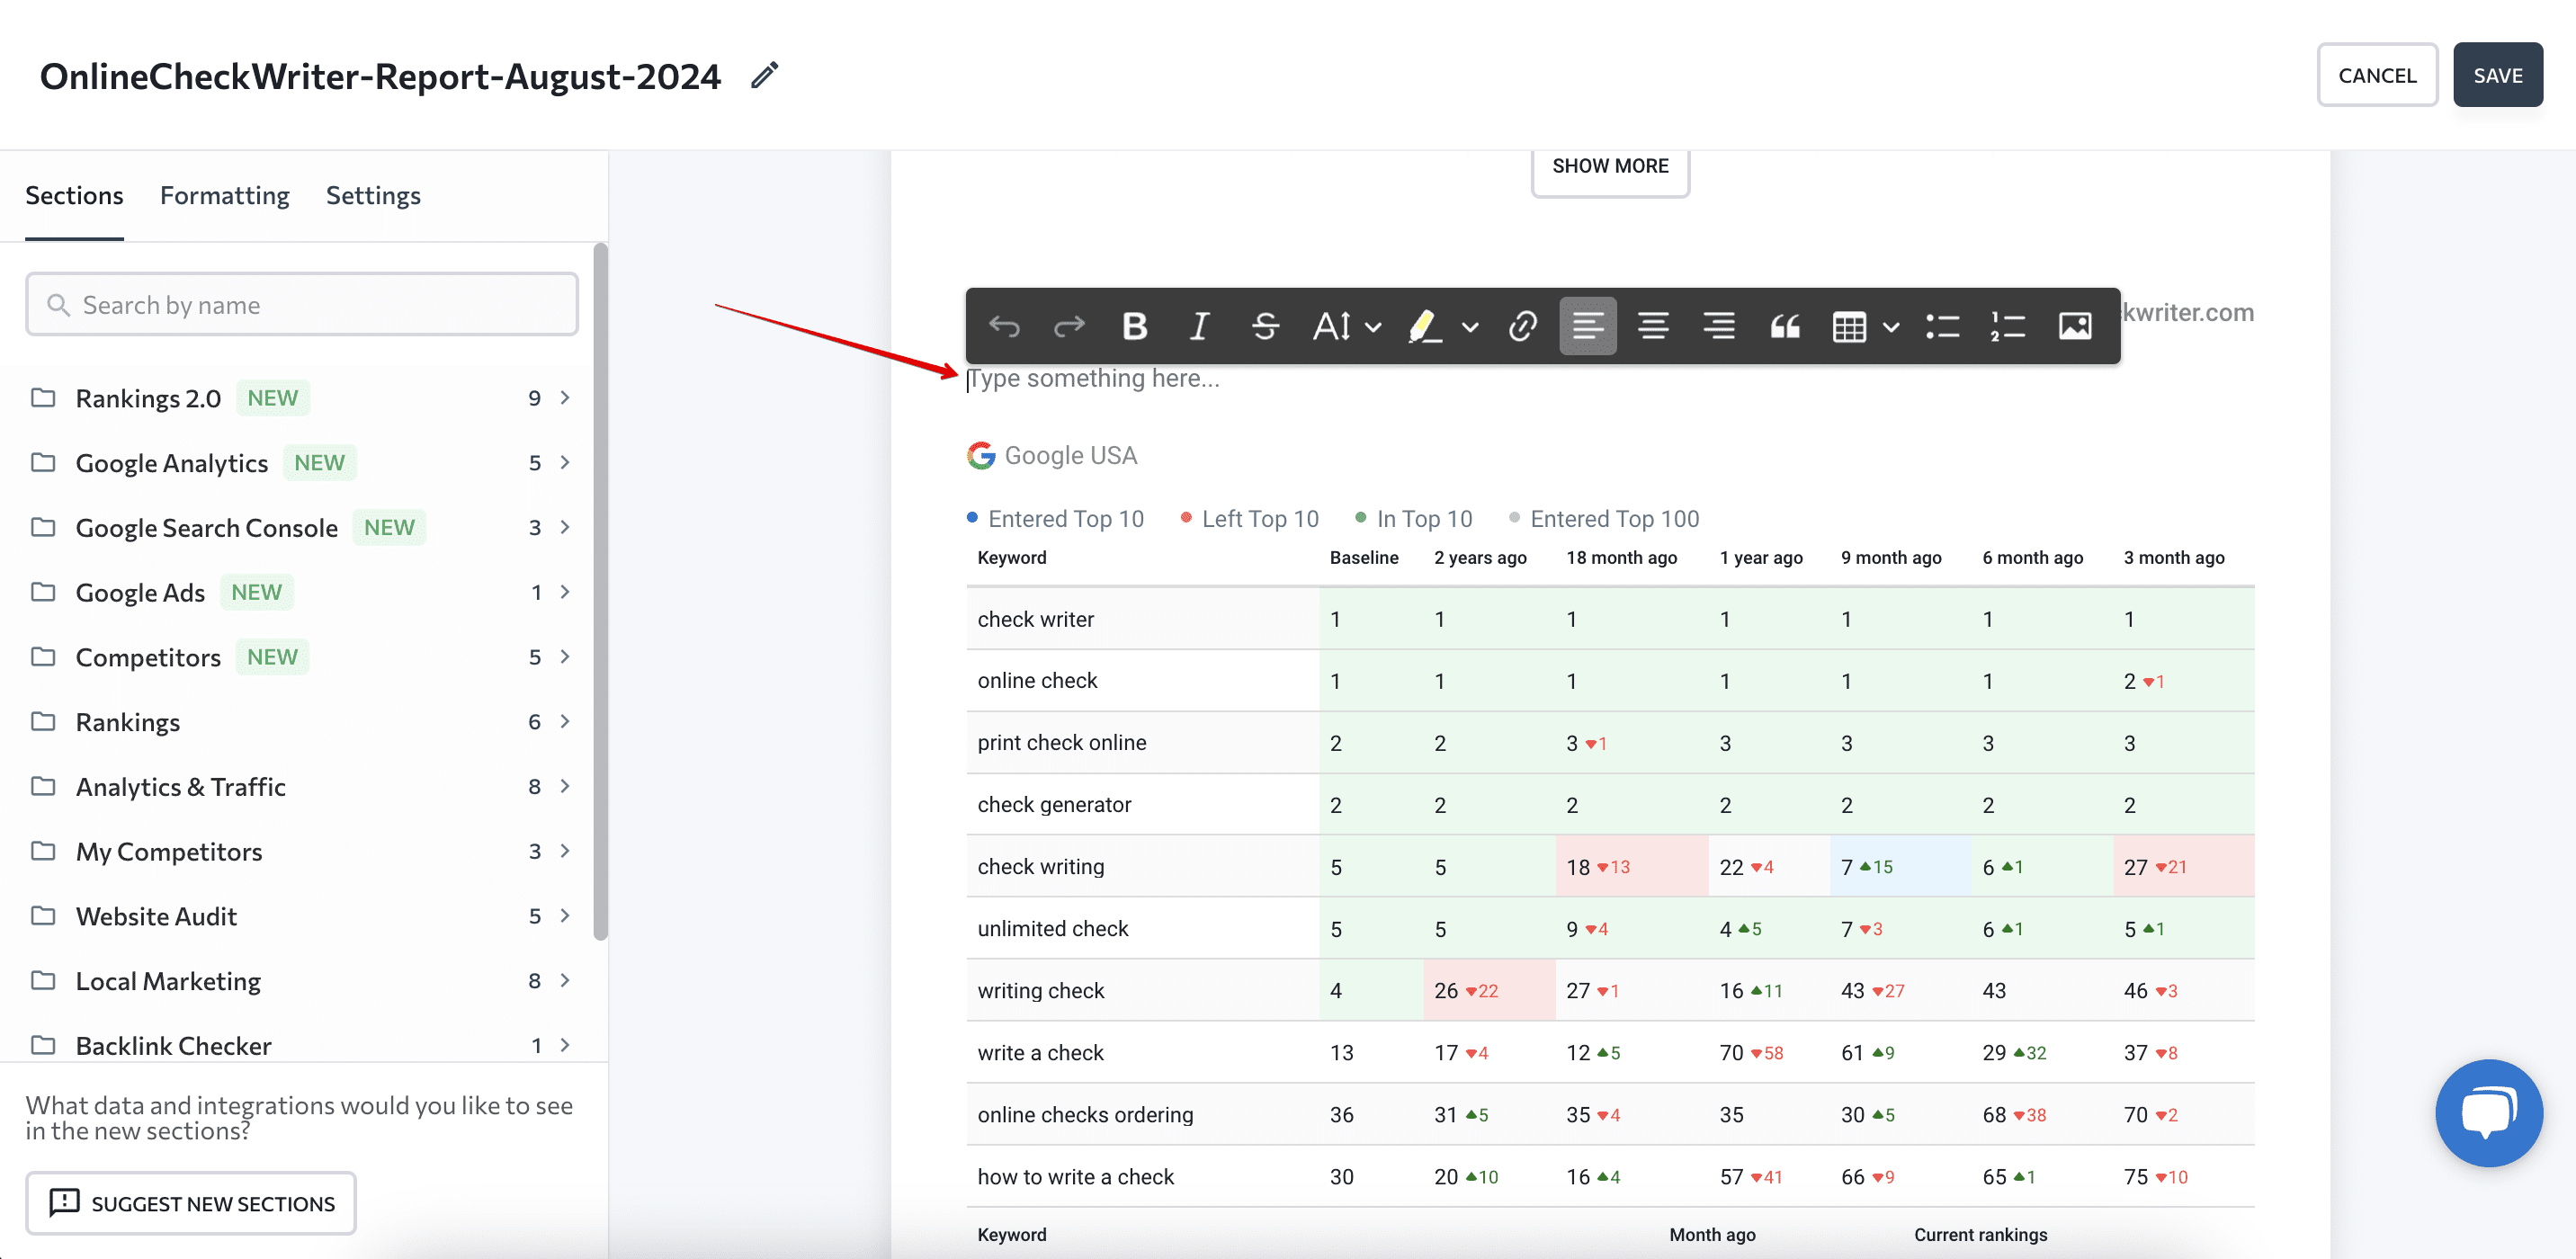Image resolution: width=2576 pixels, height=1259 pixels.
Task: Insert an image via toolbar
Action: [x=2074, y=326]
